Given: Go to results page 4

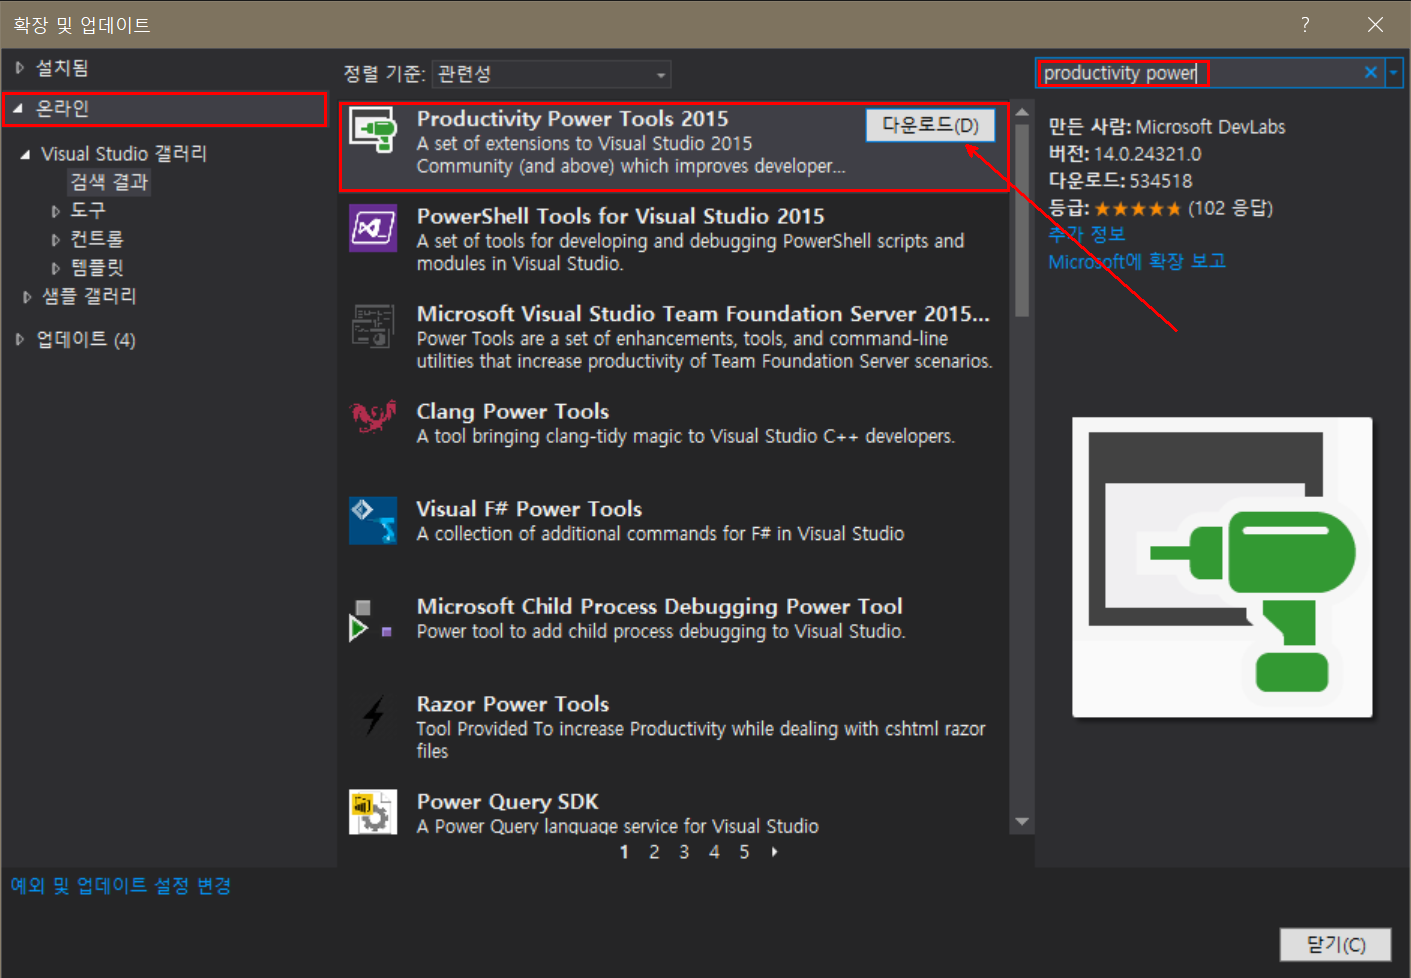Looking at the screenshot, I should point(714,852).
